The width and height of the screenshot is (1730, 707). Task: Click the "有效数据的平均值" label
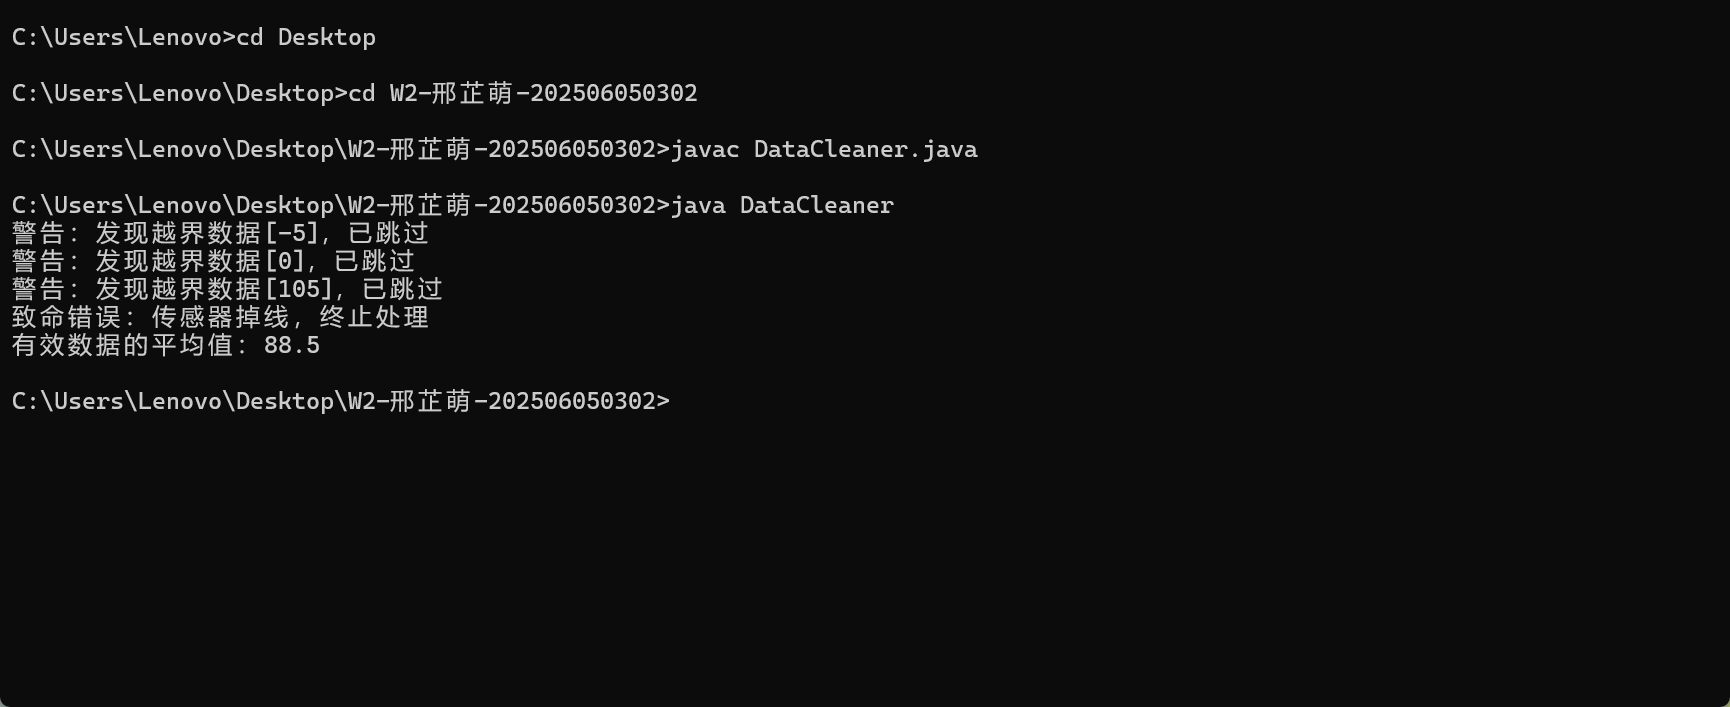pos(122,346)
